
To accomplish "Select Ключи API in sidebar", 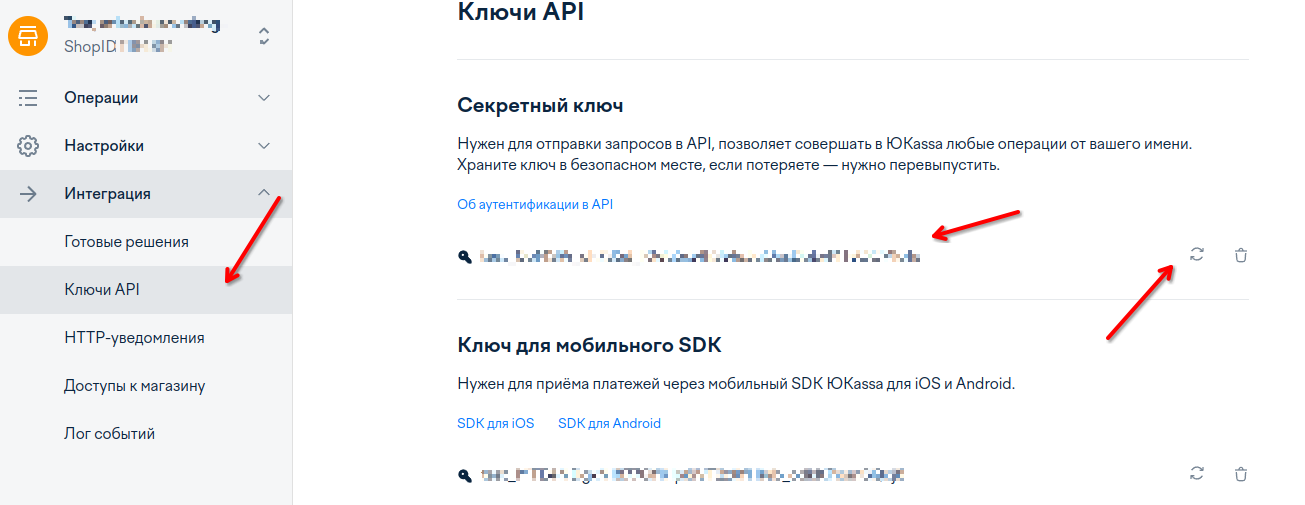I will pyautogui.click(x=101, y=290).
